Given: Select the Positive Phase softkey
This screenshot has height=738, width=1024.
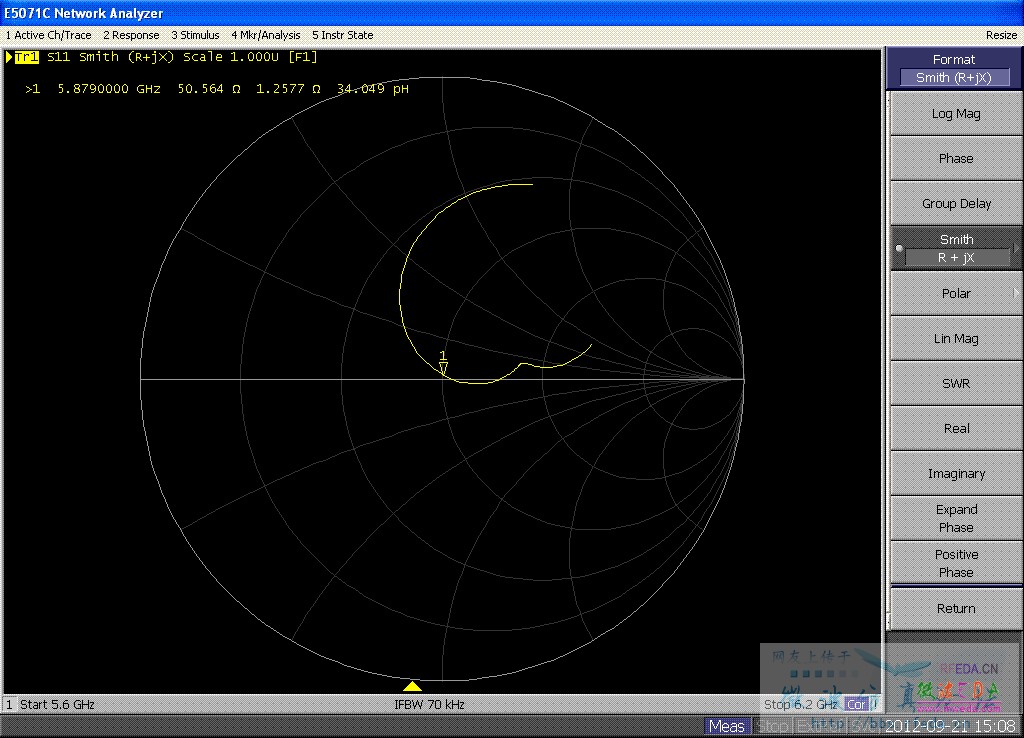Looking at the screenshot, I should tap(956, 563).
